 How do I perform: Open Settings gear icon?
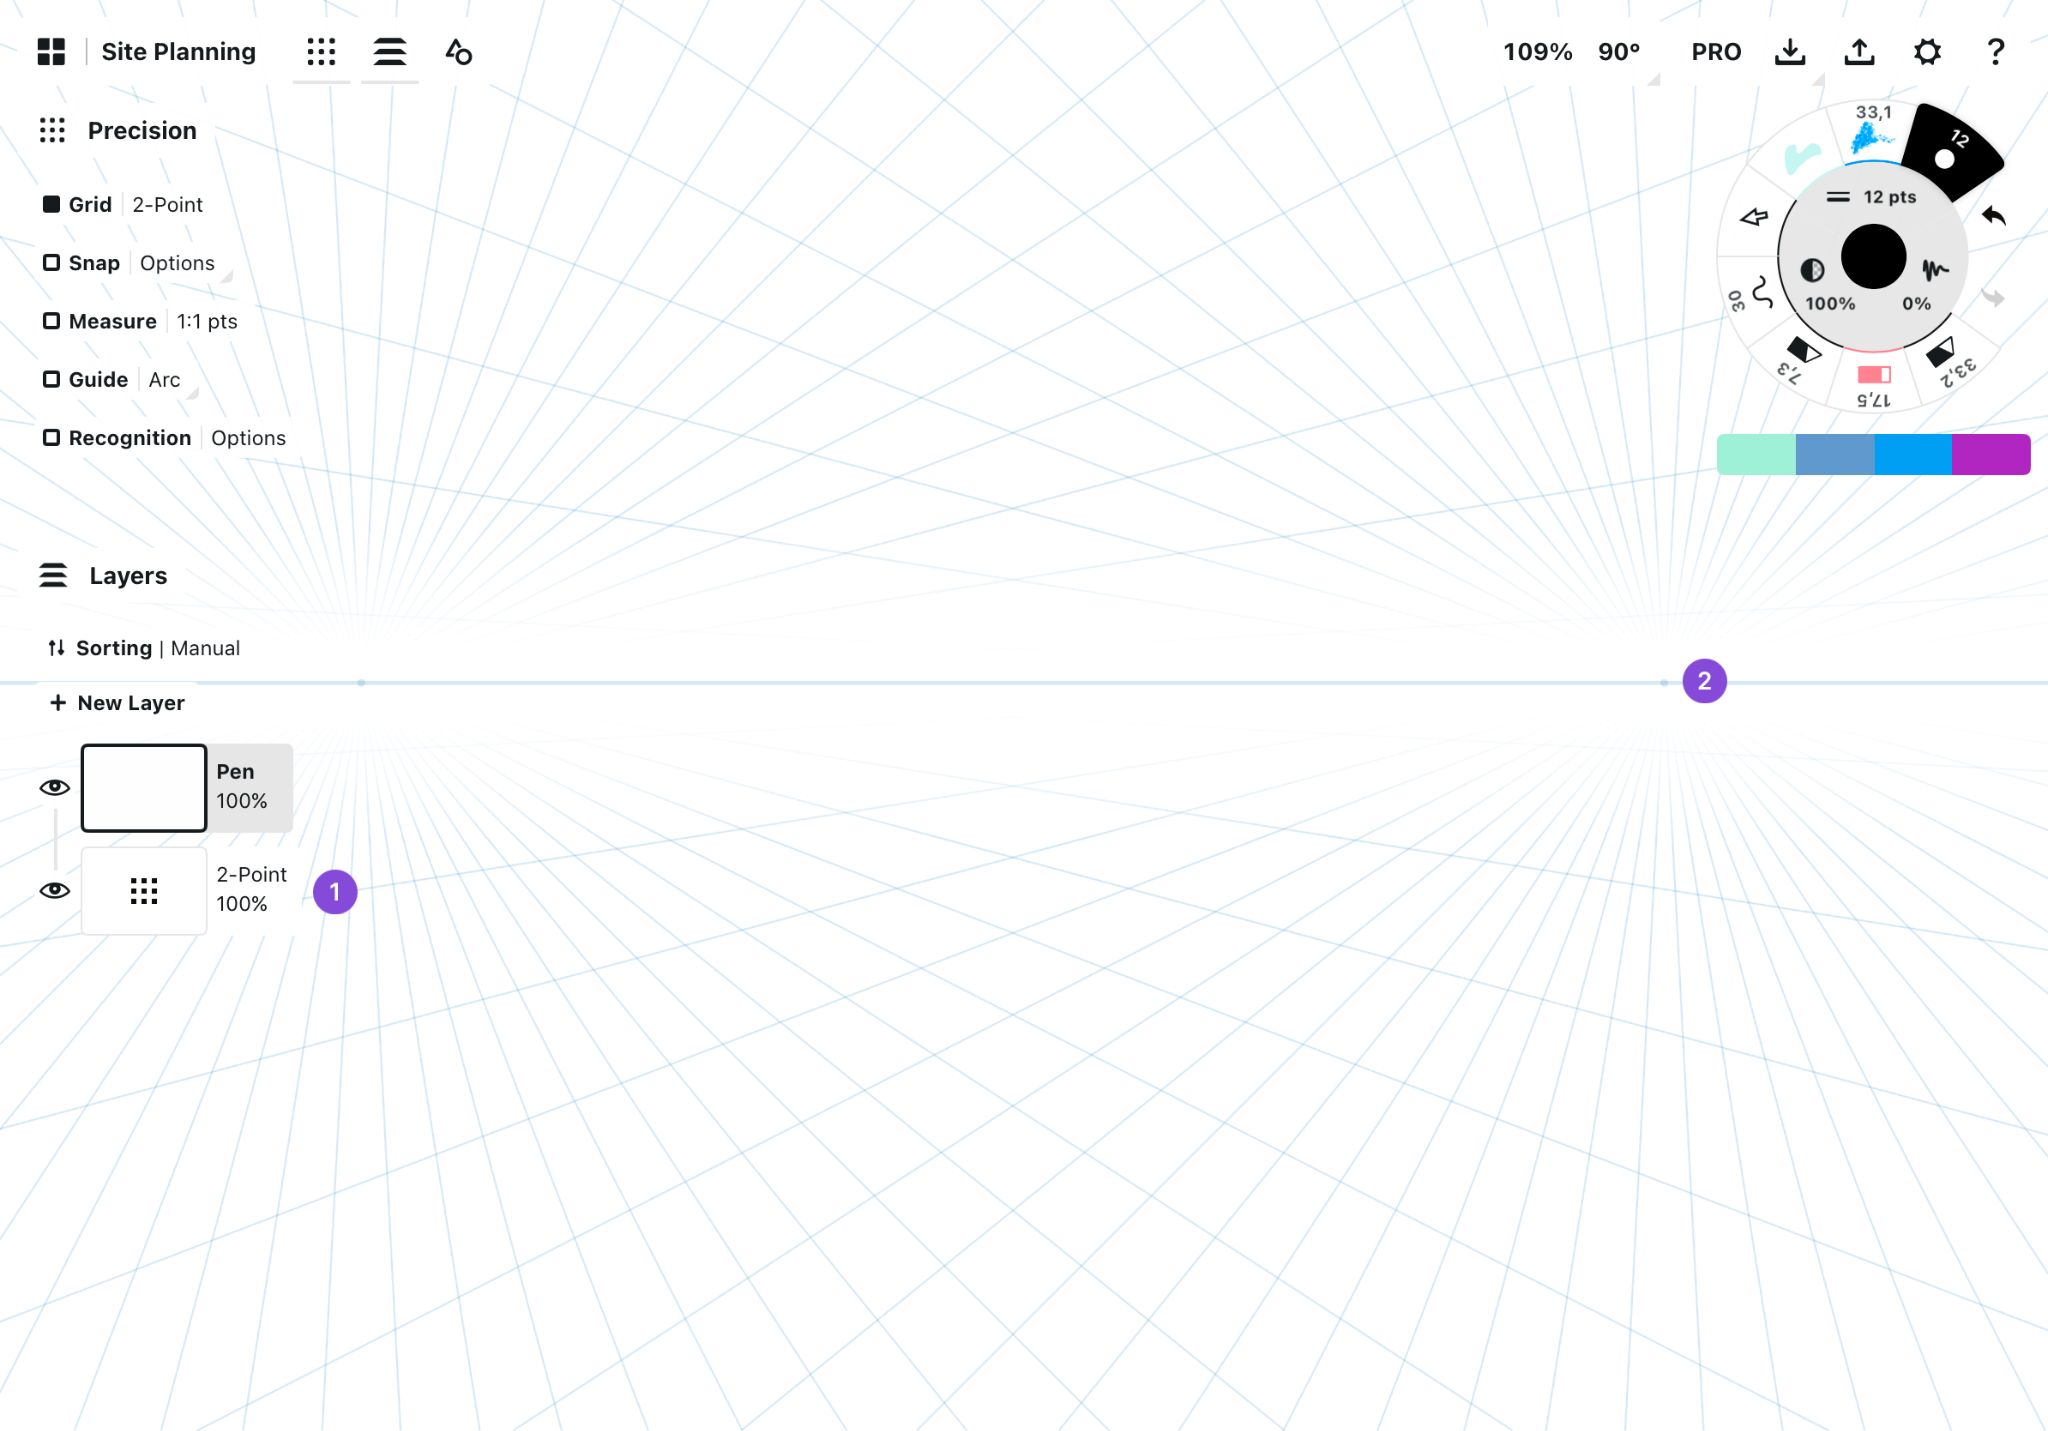(x=1927, y=52)
